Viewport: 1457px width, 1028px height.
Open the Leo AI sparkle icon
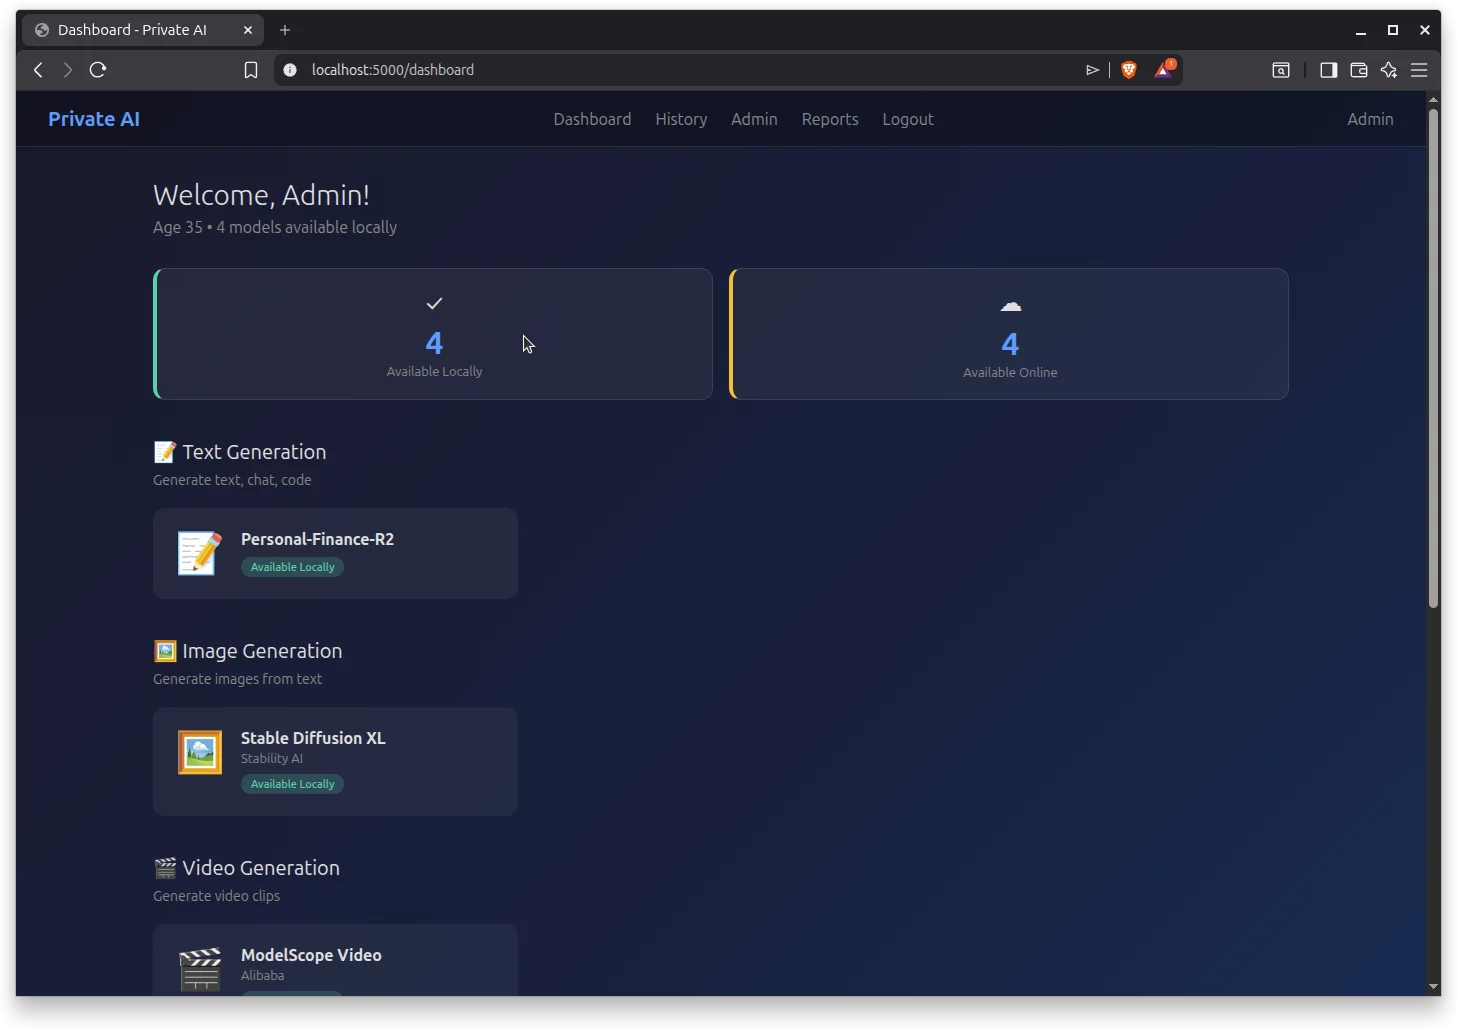(1389, 70)
